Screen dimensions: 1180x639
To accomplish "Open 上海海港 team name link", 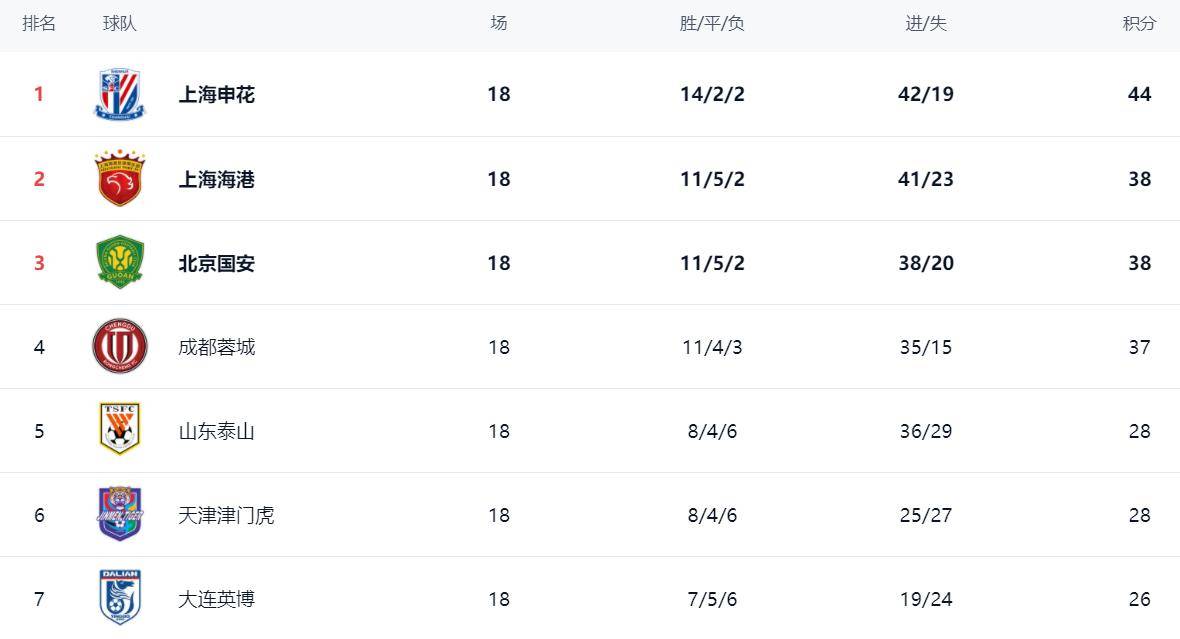I will (x=216, y=179).
